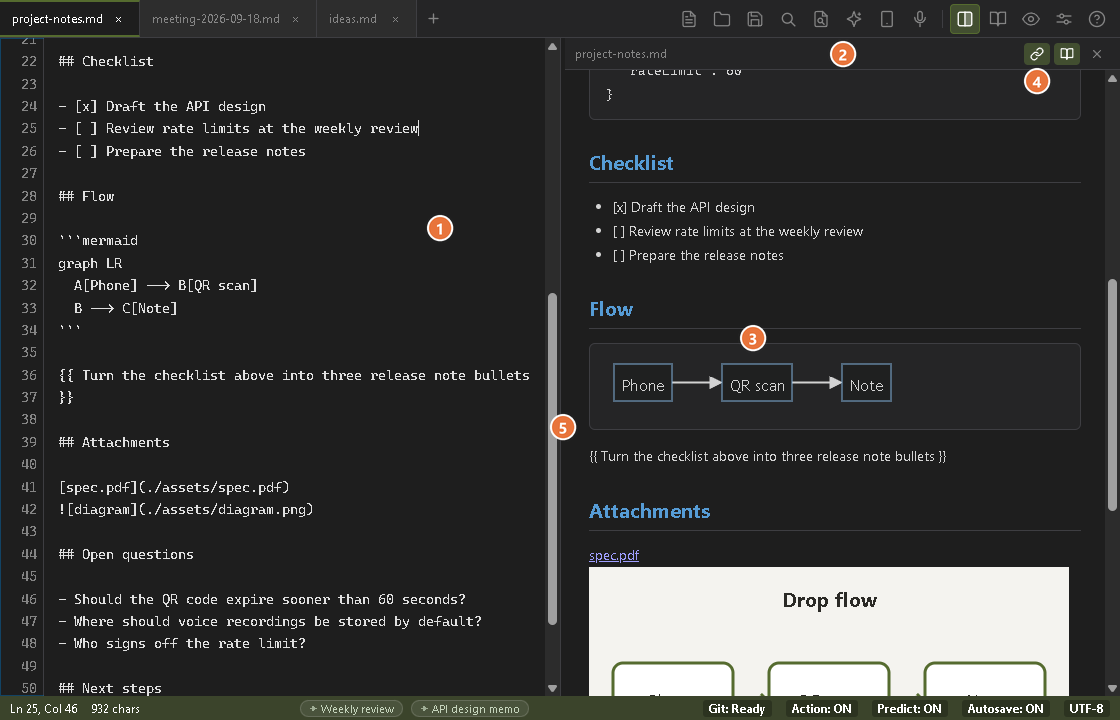Switch to reading mode via top toolbar book icon
The height and width of the screenshot is (720, 1120).
coord(998,19)
